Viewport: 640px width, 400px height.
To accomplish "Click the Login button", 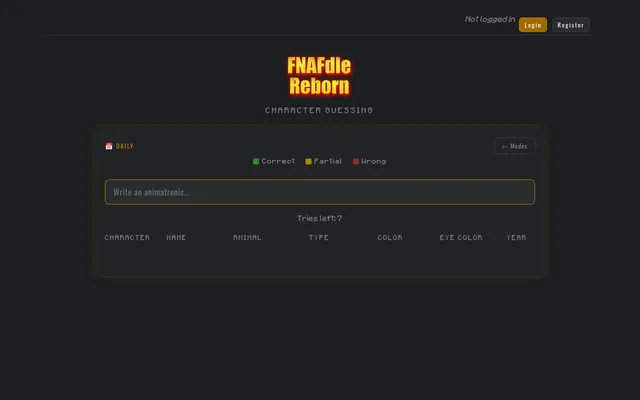I will (533, 25).
